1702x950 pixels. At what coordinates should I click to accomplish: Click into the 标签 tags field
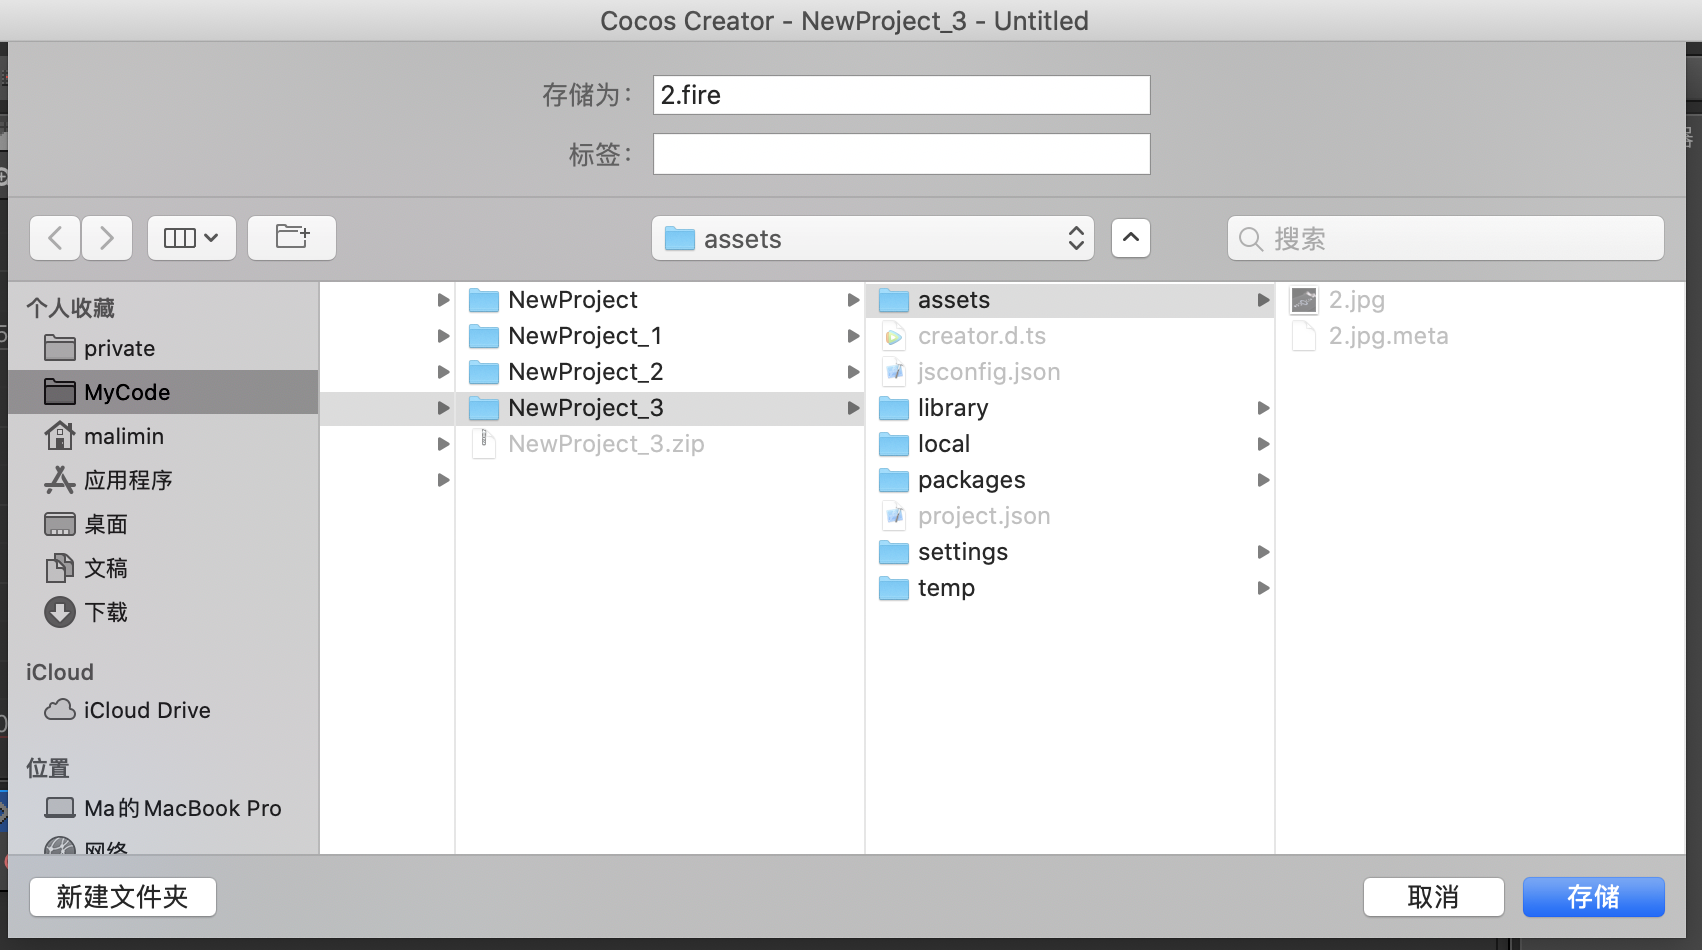(x=902, y=154)
